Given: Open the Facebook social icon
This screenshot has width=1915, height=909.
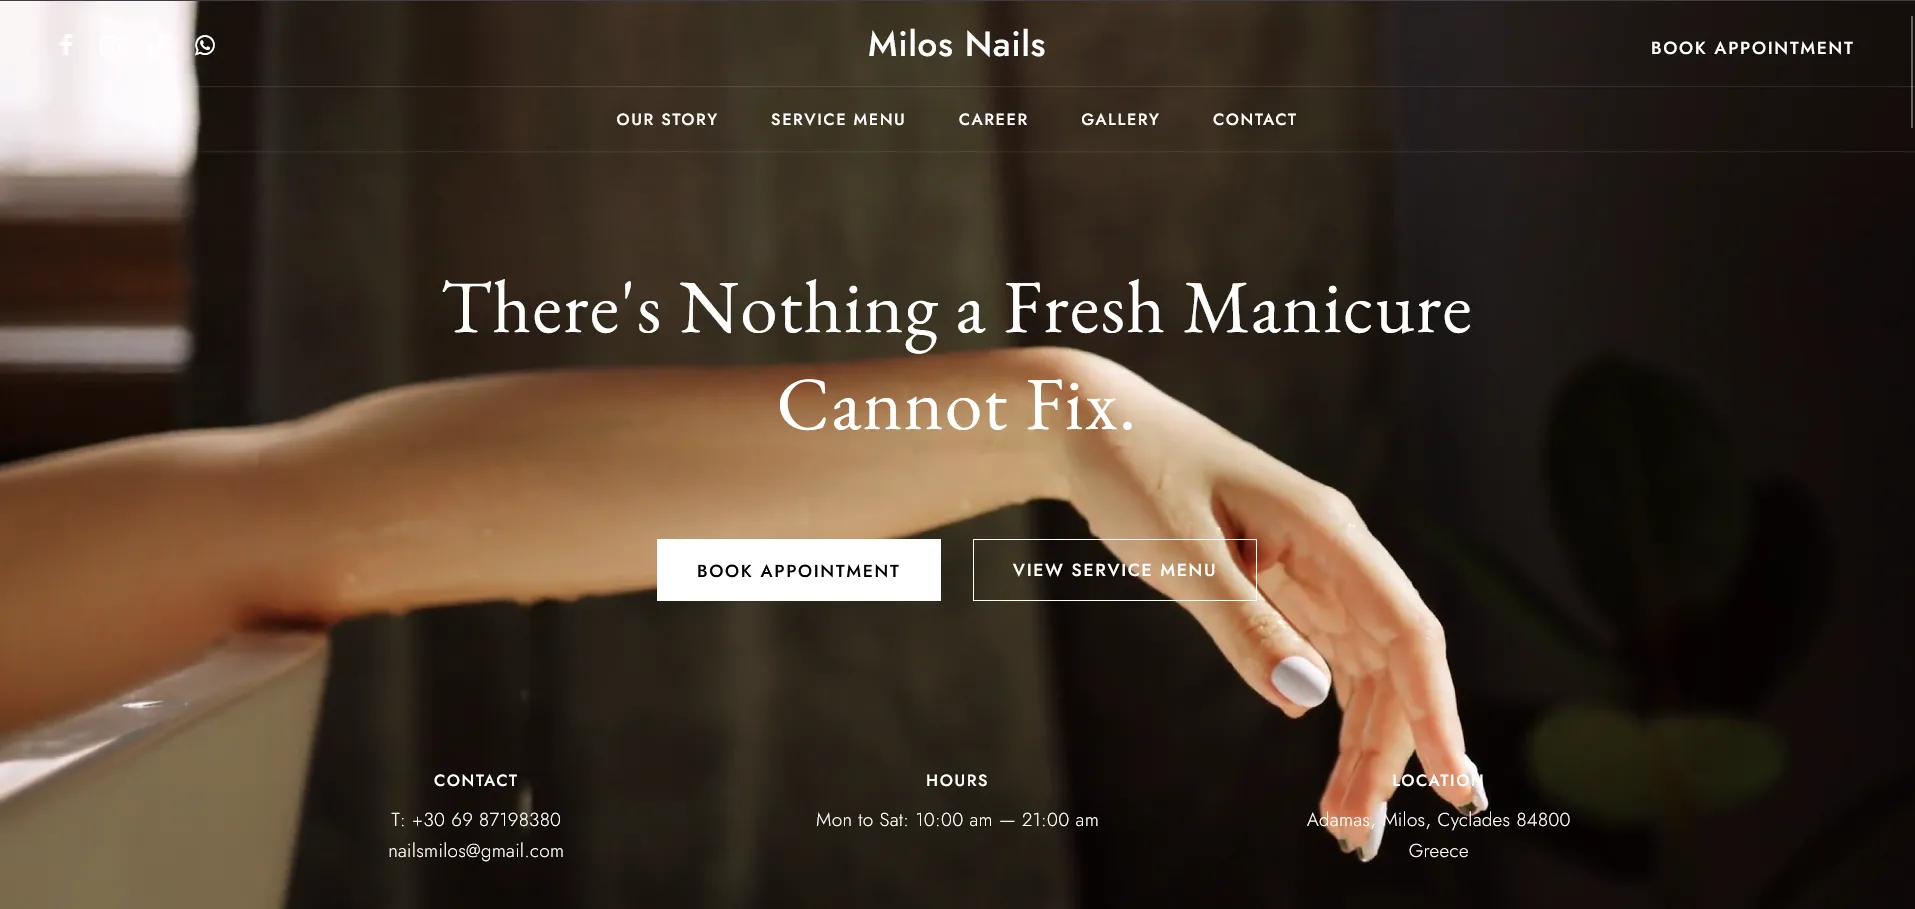Looking at the screenshot, I should click(66, 45).
